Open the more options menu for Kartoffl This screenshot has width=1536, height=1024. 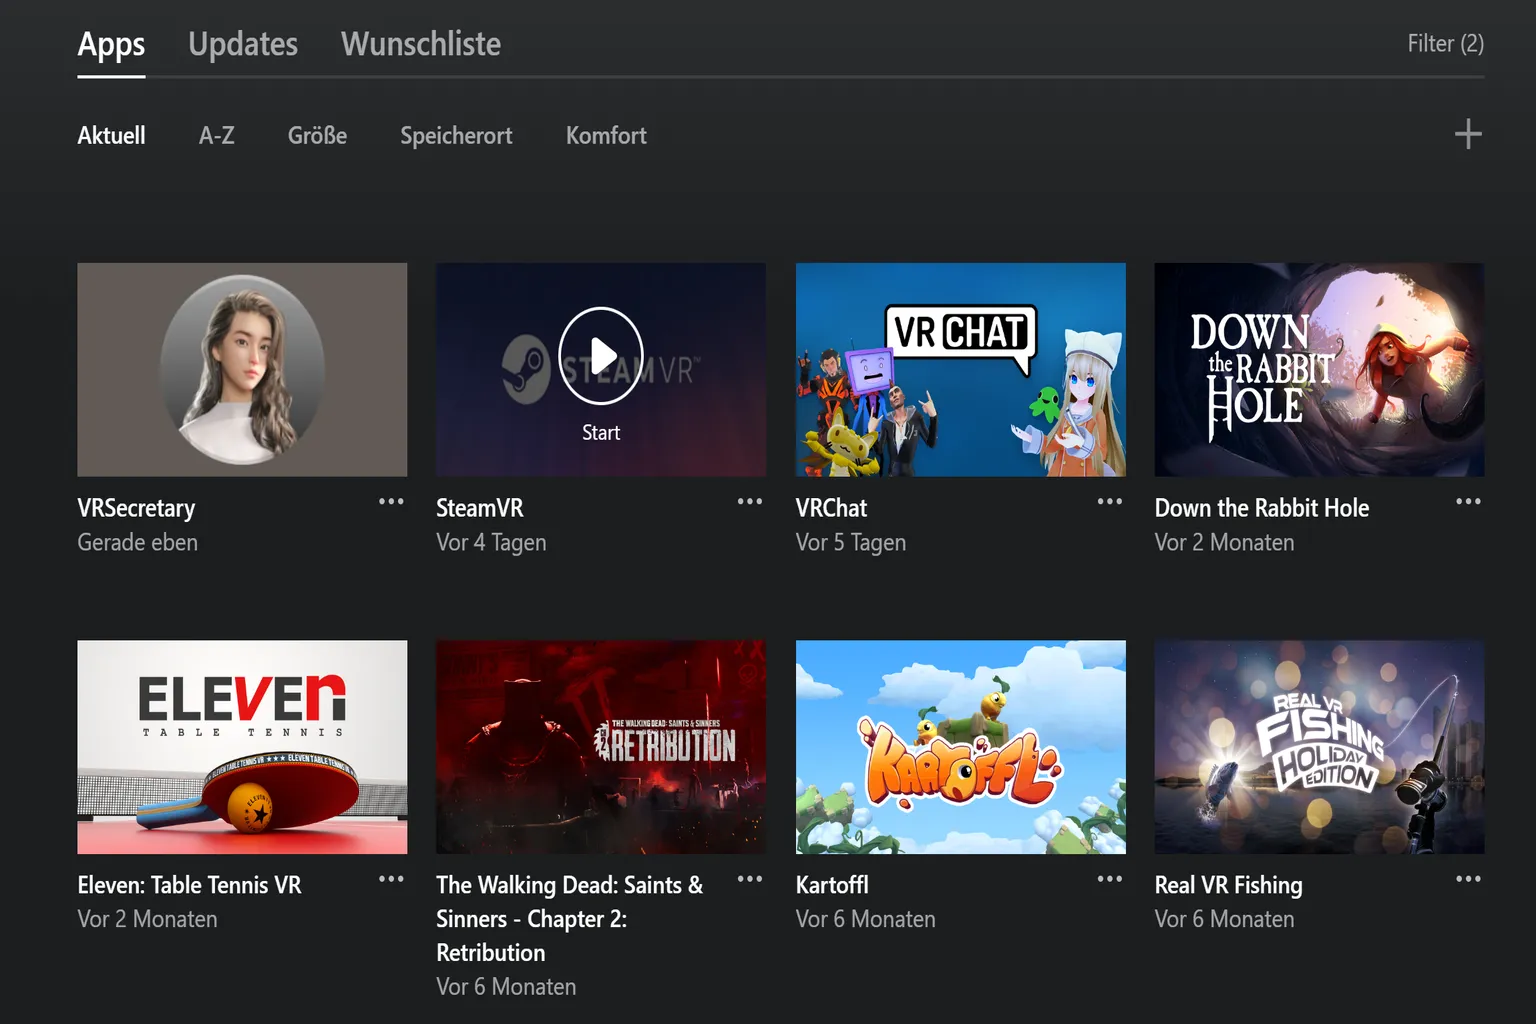pyautogui.click(x=1110, y=879)
